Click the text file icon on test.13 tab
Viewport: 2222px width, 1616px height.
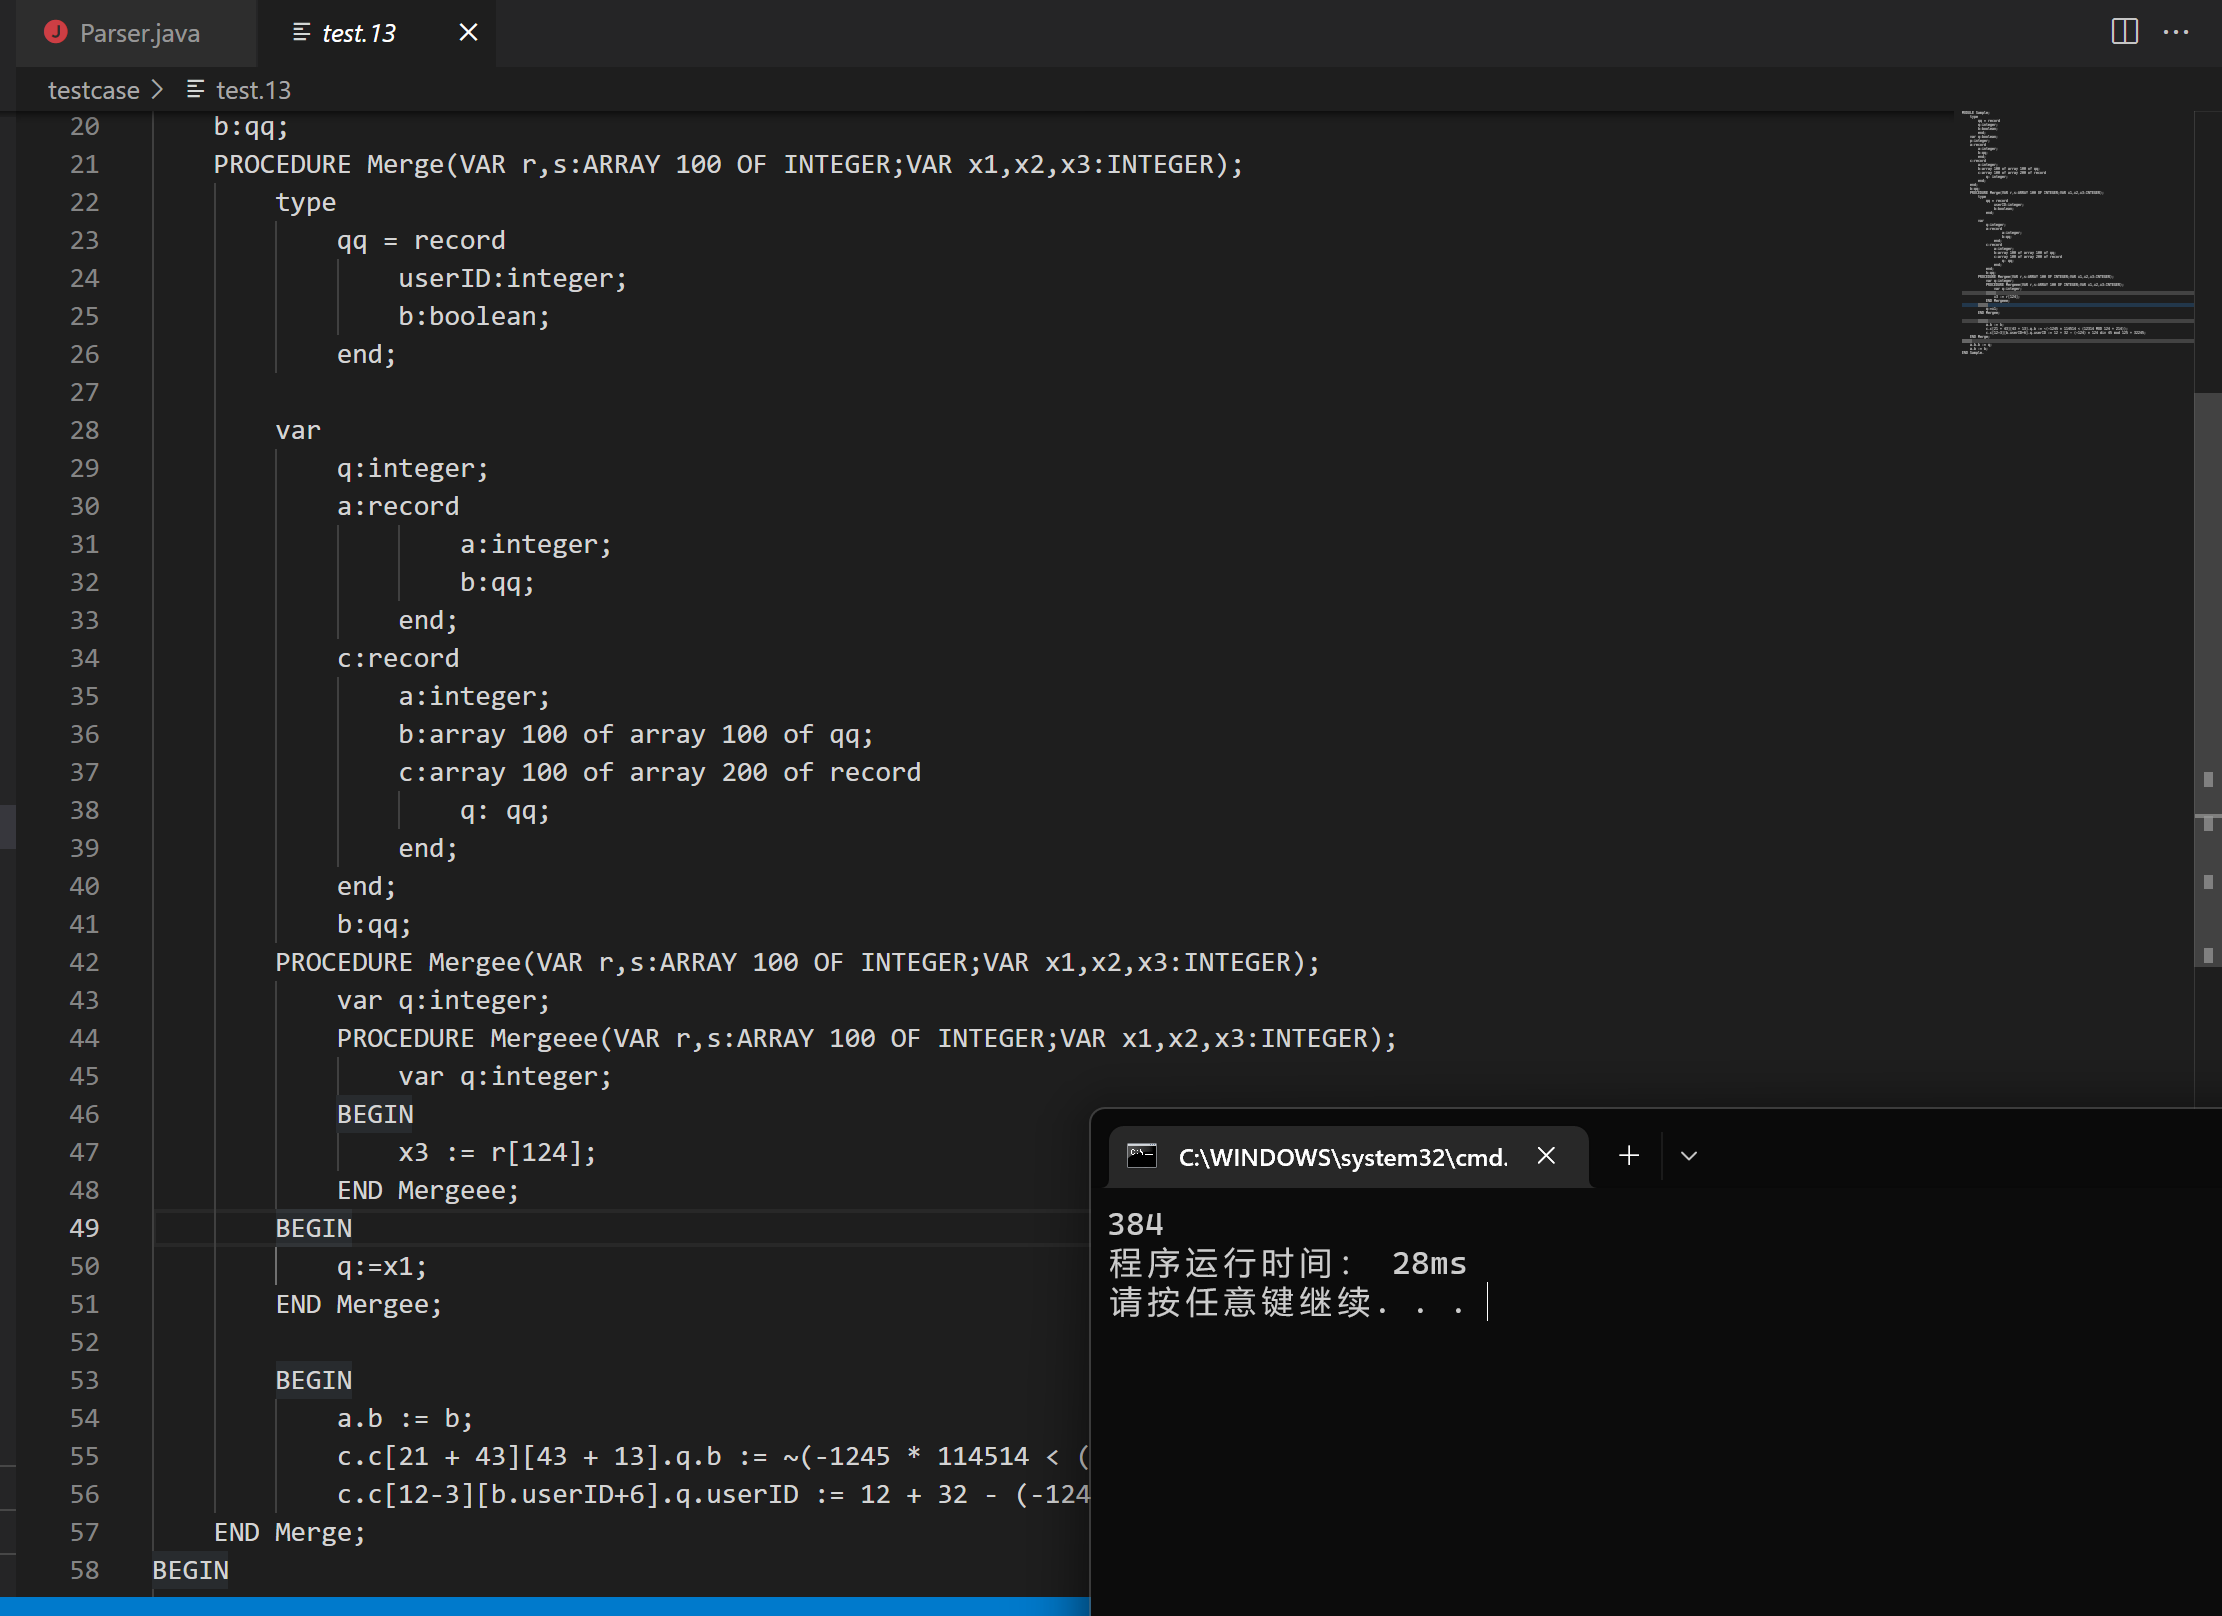(301, 33)
